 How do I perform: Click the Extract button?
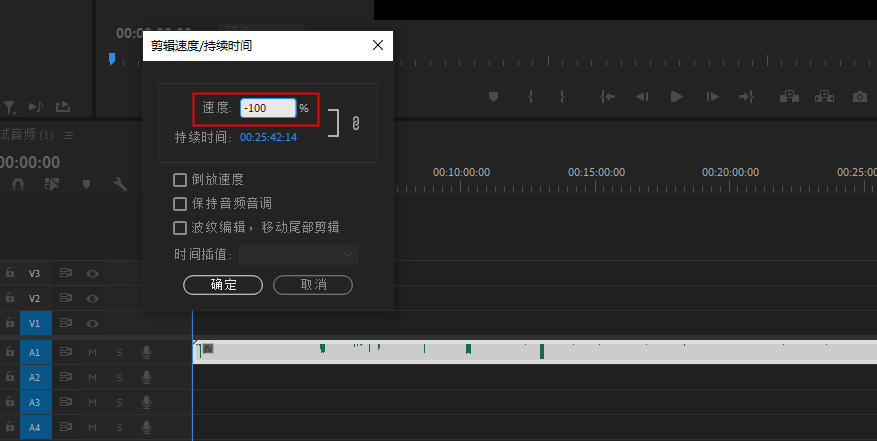824,97
